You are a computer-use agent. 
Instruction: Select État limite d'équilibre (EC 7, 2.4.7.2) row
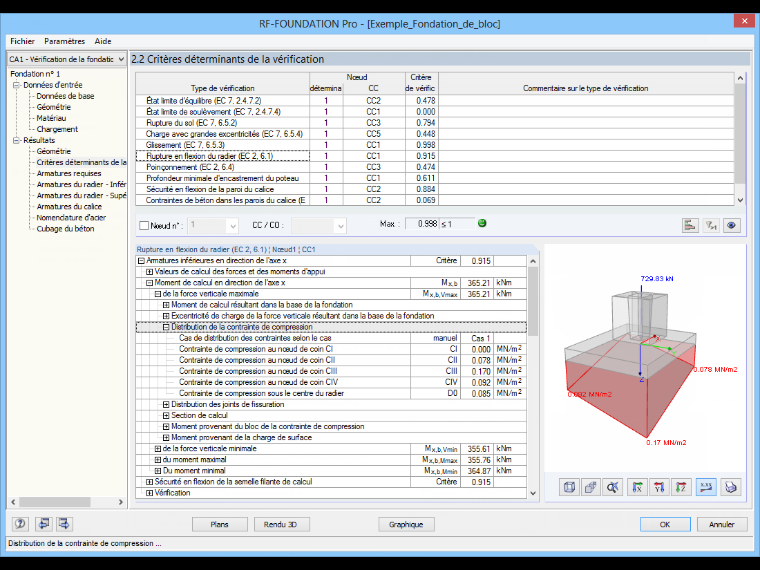[x=222, y=101]
